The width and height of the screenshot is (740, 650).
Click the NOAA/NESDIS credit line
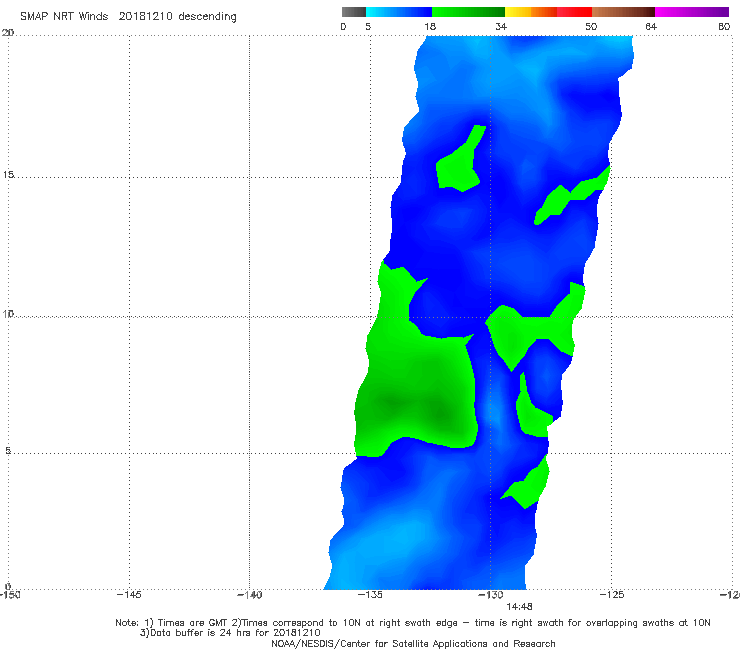(x=413, y=643)
